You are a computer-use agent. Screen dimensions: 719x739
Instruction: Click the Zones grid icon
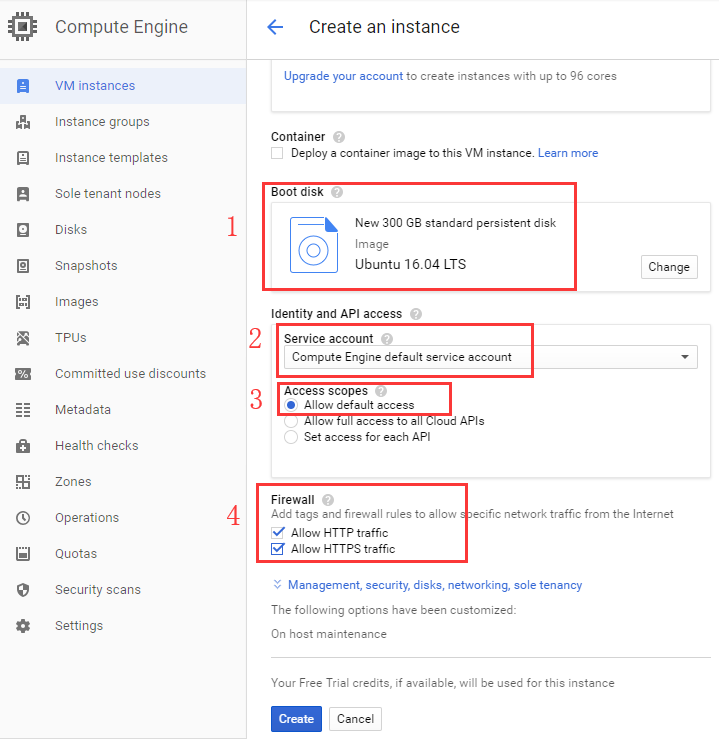point(23,482)
